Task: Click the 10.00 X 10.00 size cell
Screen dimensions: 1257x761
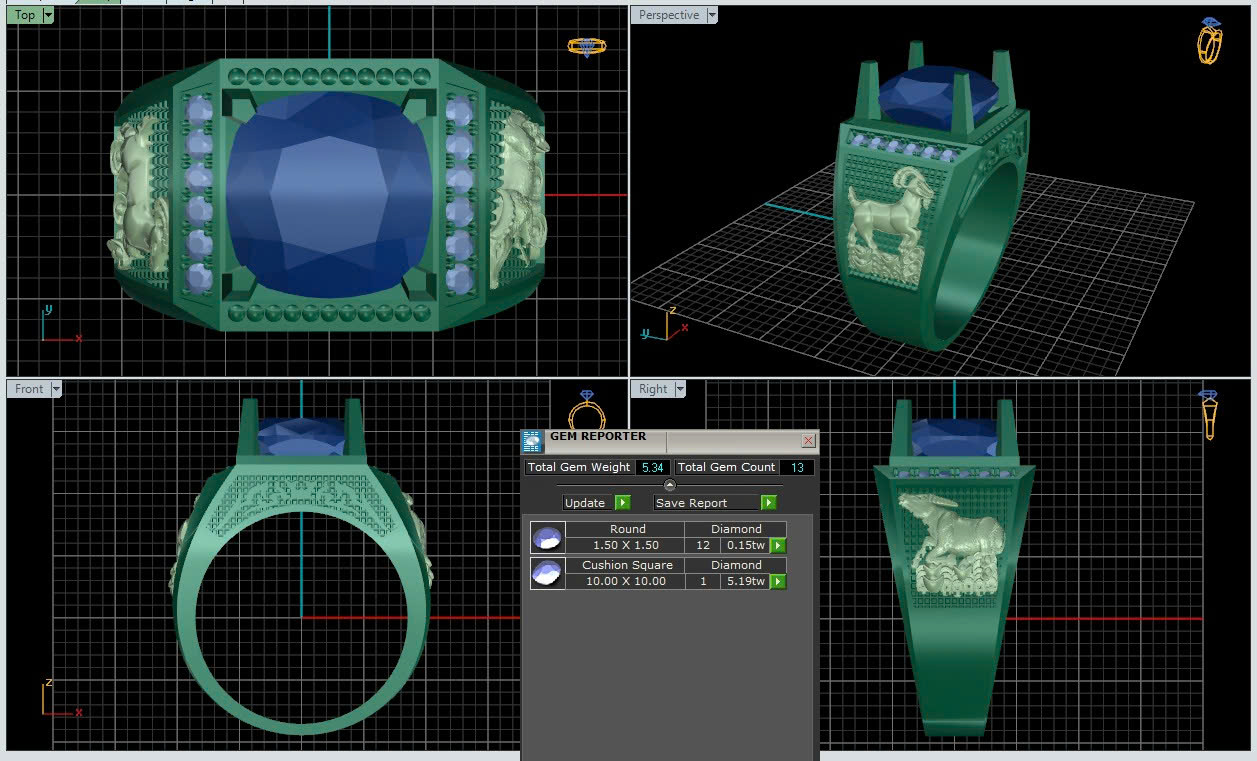Action: click(626, 582)
